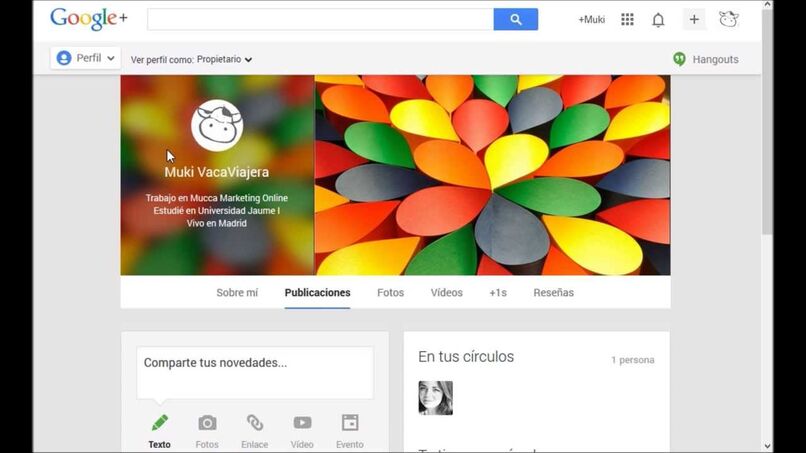Click Estudié en Universidad Jaume I text
Image resolution: width=806 pixels, height=453 pixels.
click(x=216, y=210)
